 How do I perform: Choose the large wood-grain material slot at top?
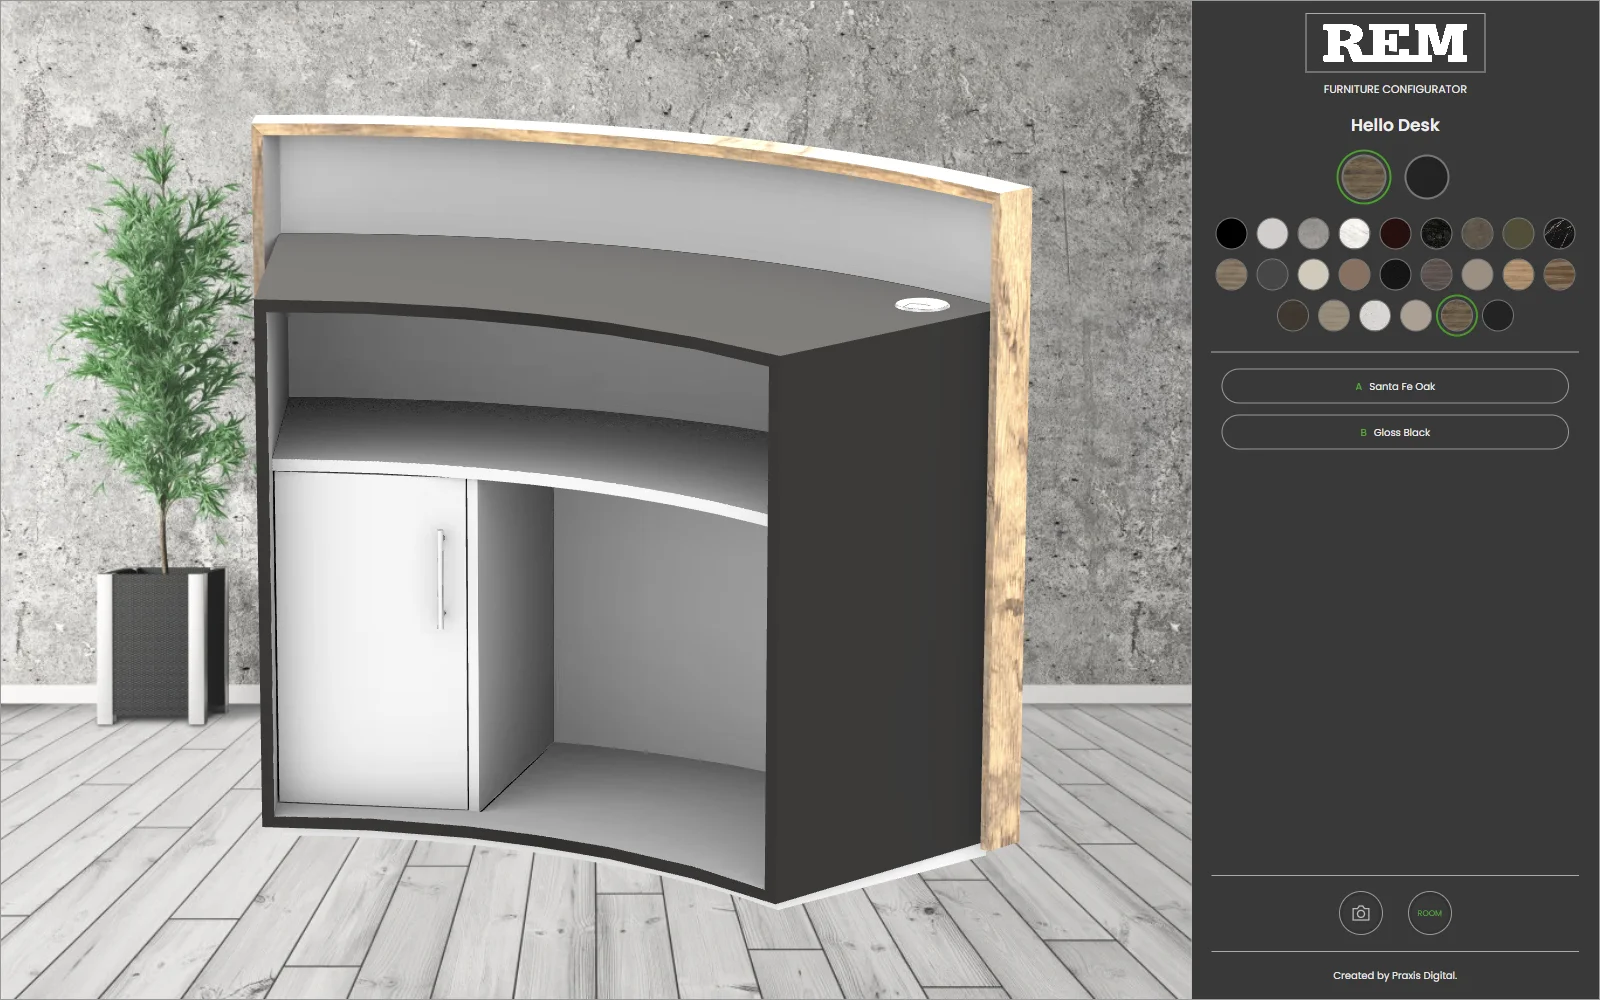click(1364, 177)
